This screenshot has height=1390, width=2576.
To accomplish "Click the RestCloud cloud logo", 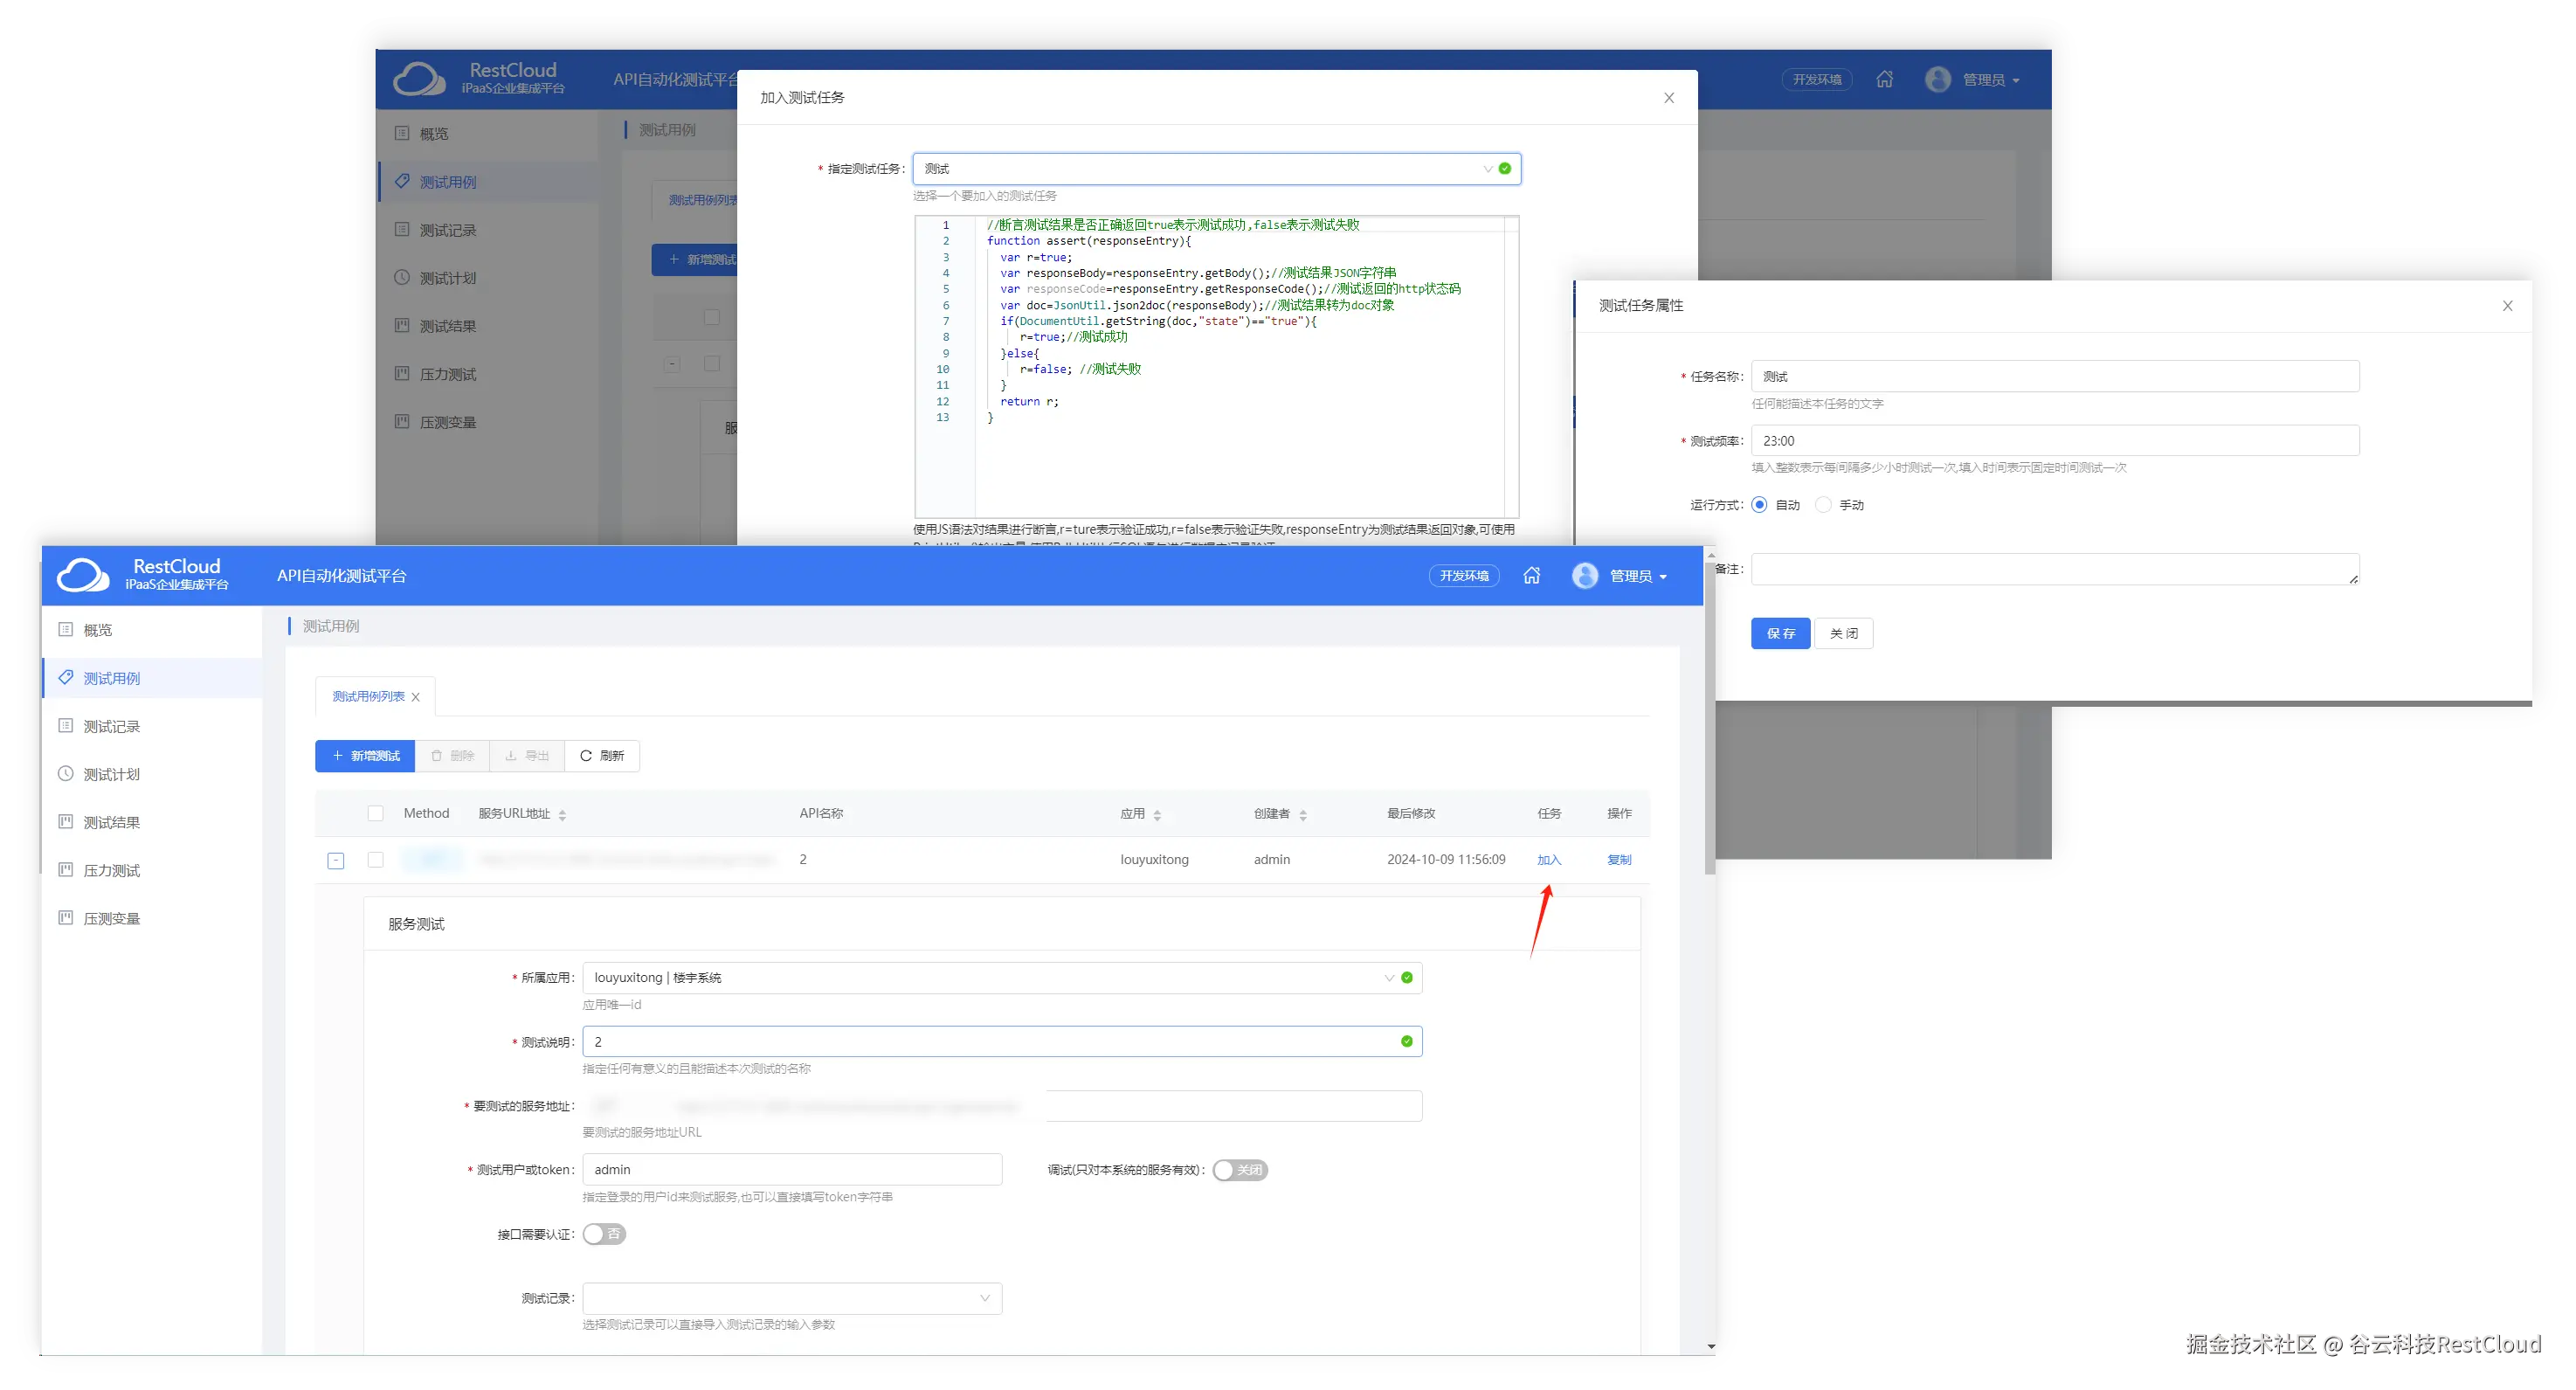I will (83, 576).
